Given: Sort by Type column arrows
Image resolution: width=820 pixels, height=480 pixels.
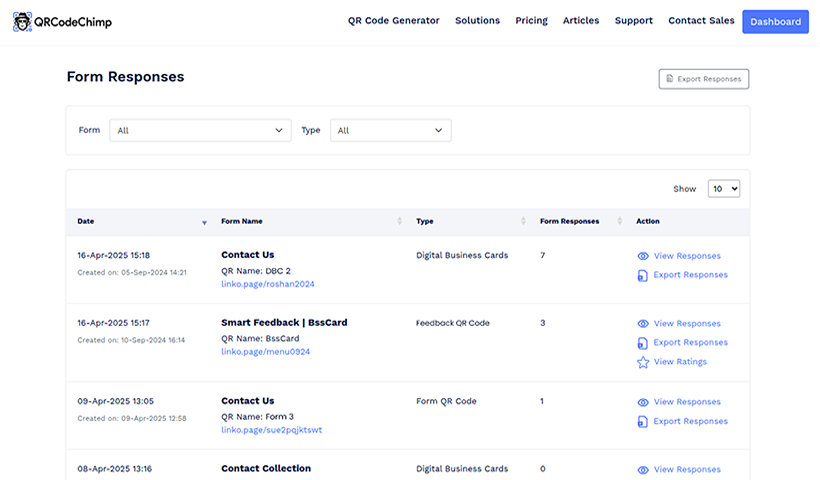Looking at the screenshot, I should pos(523,221).
